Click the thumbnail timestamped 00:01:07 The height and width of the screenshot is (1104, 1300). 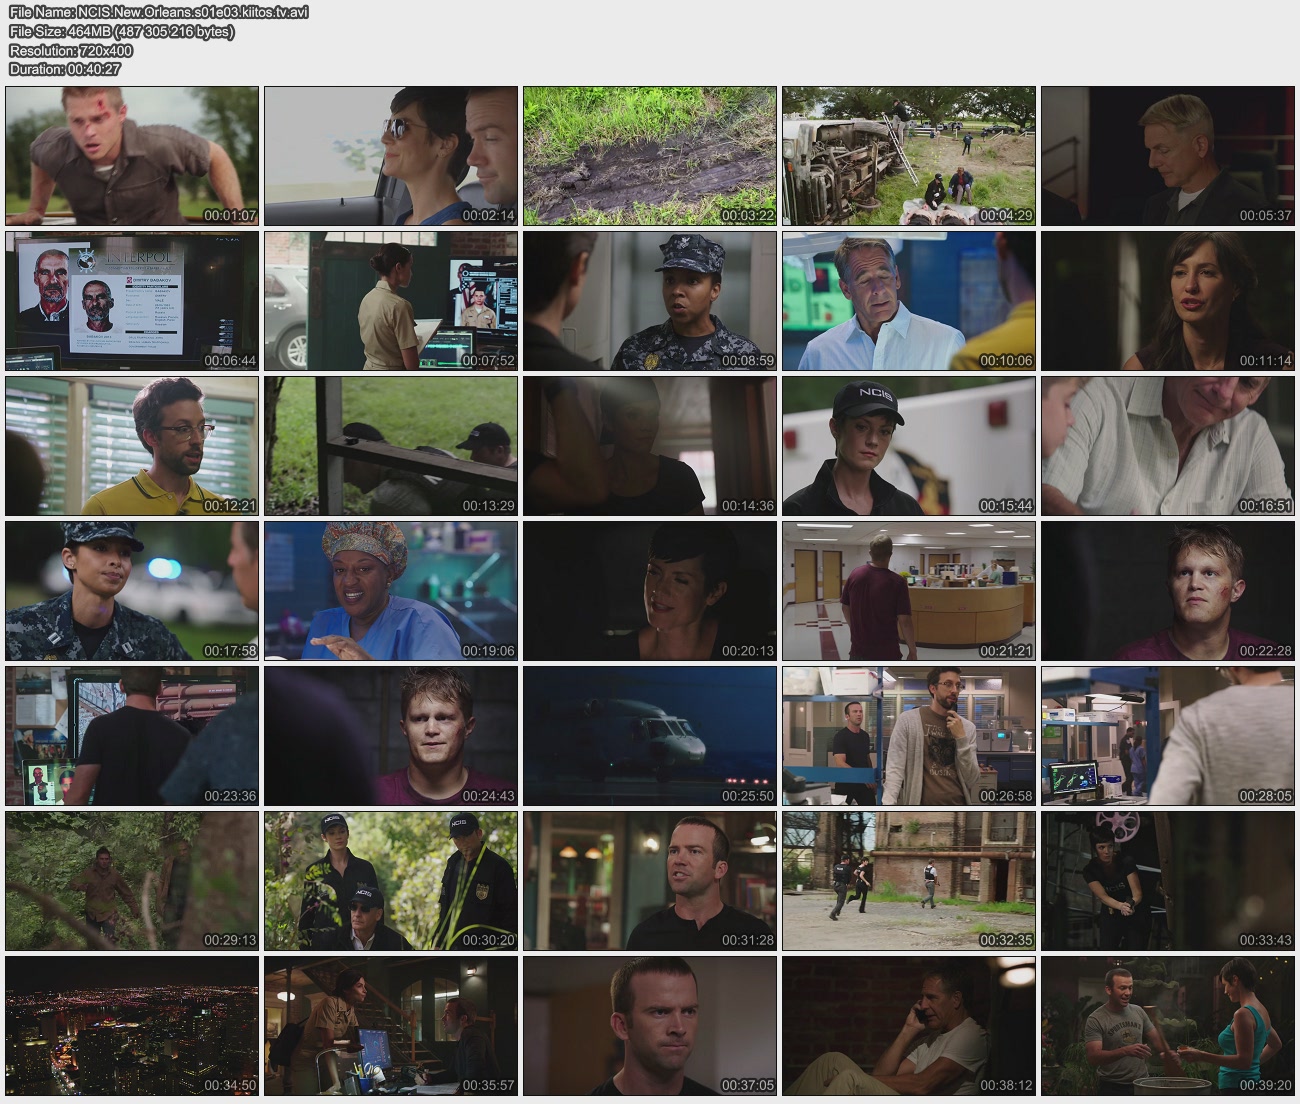[x=132, y=156]
